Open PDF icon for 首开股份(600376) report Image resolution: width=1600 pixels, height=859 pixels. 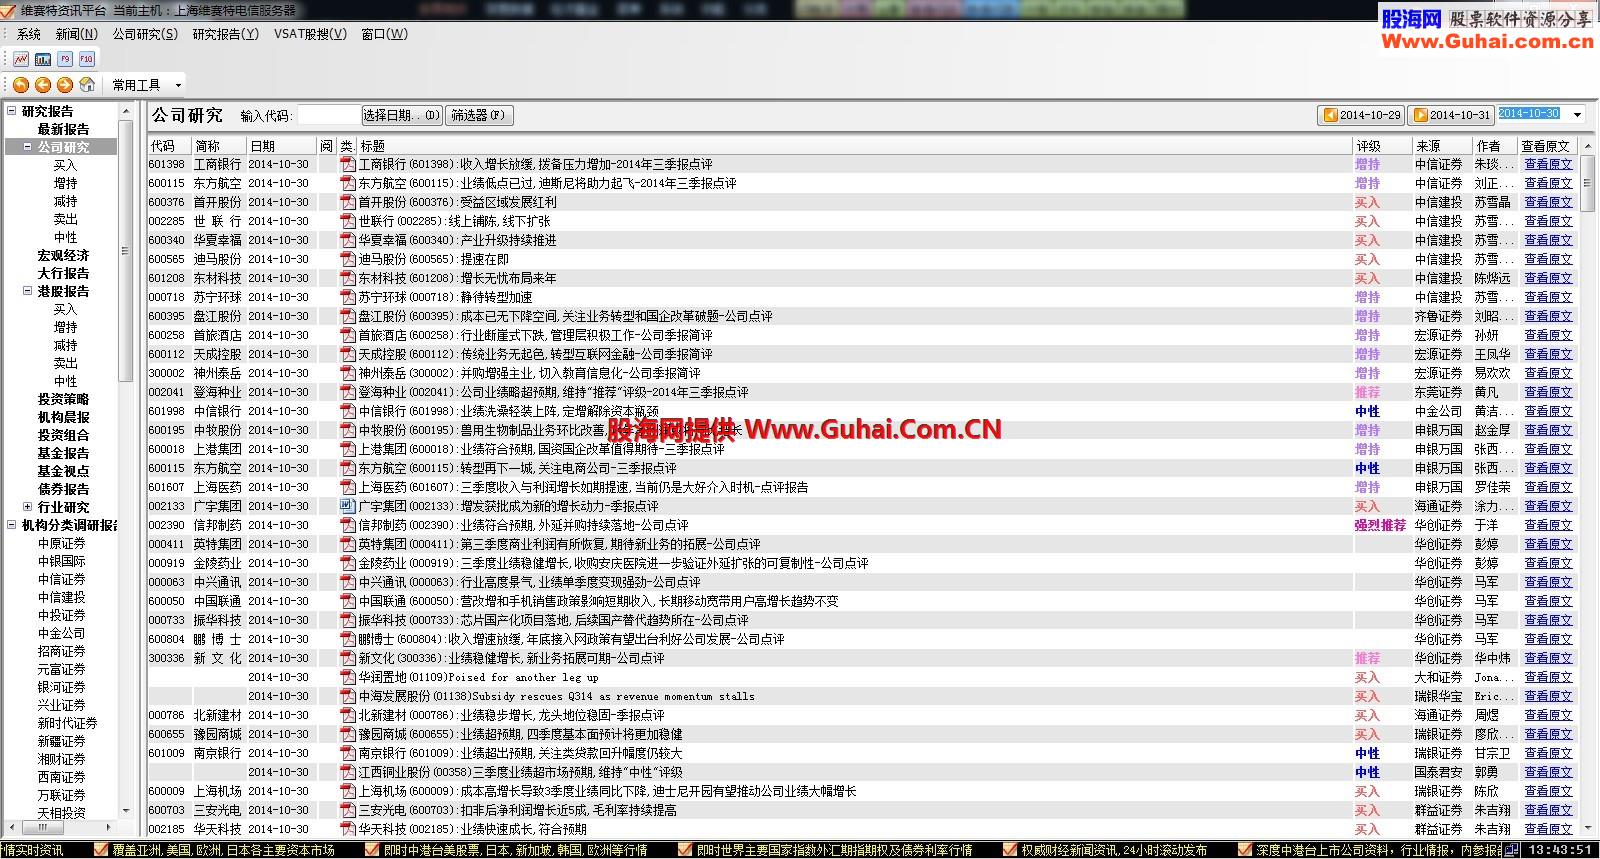point(348,202)
